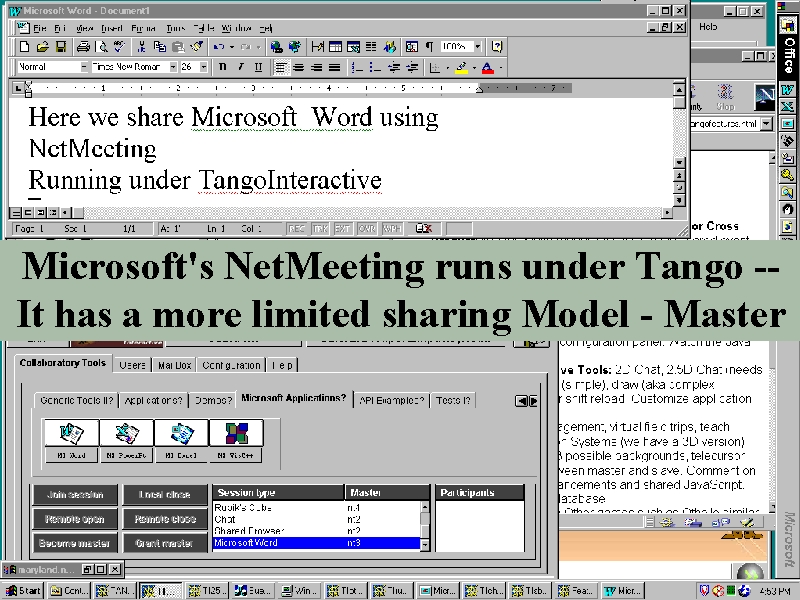Viewport: 800px width, 600px height.
Task: Switch to the Users tab
Action: (x=132, y=365)
